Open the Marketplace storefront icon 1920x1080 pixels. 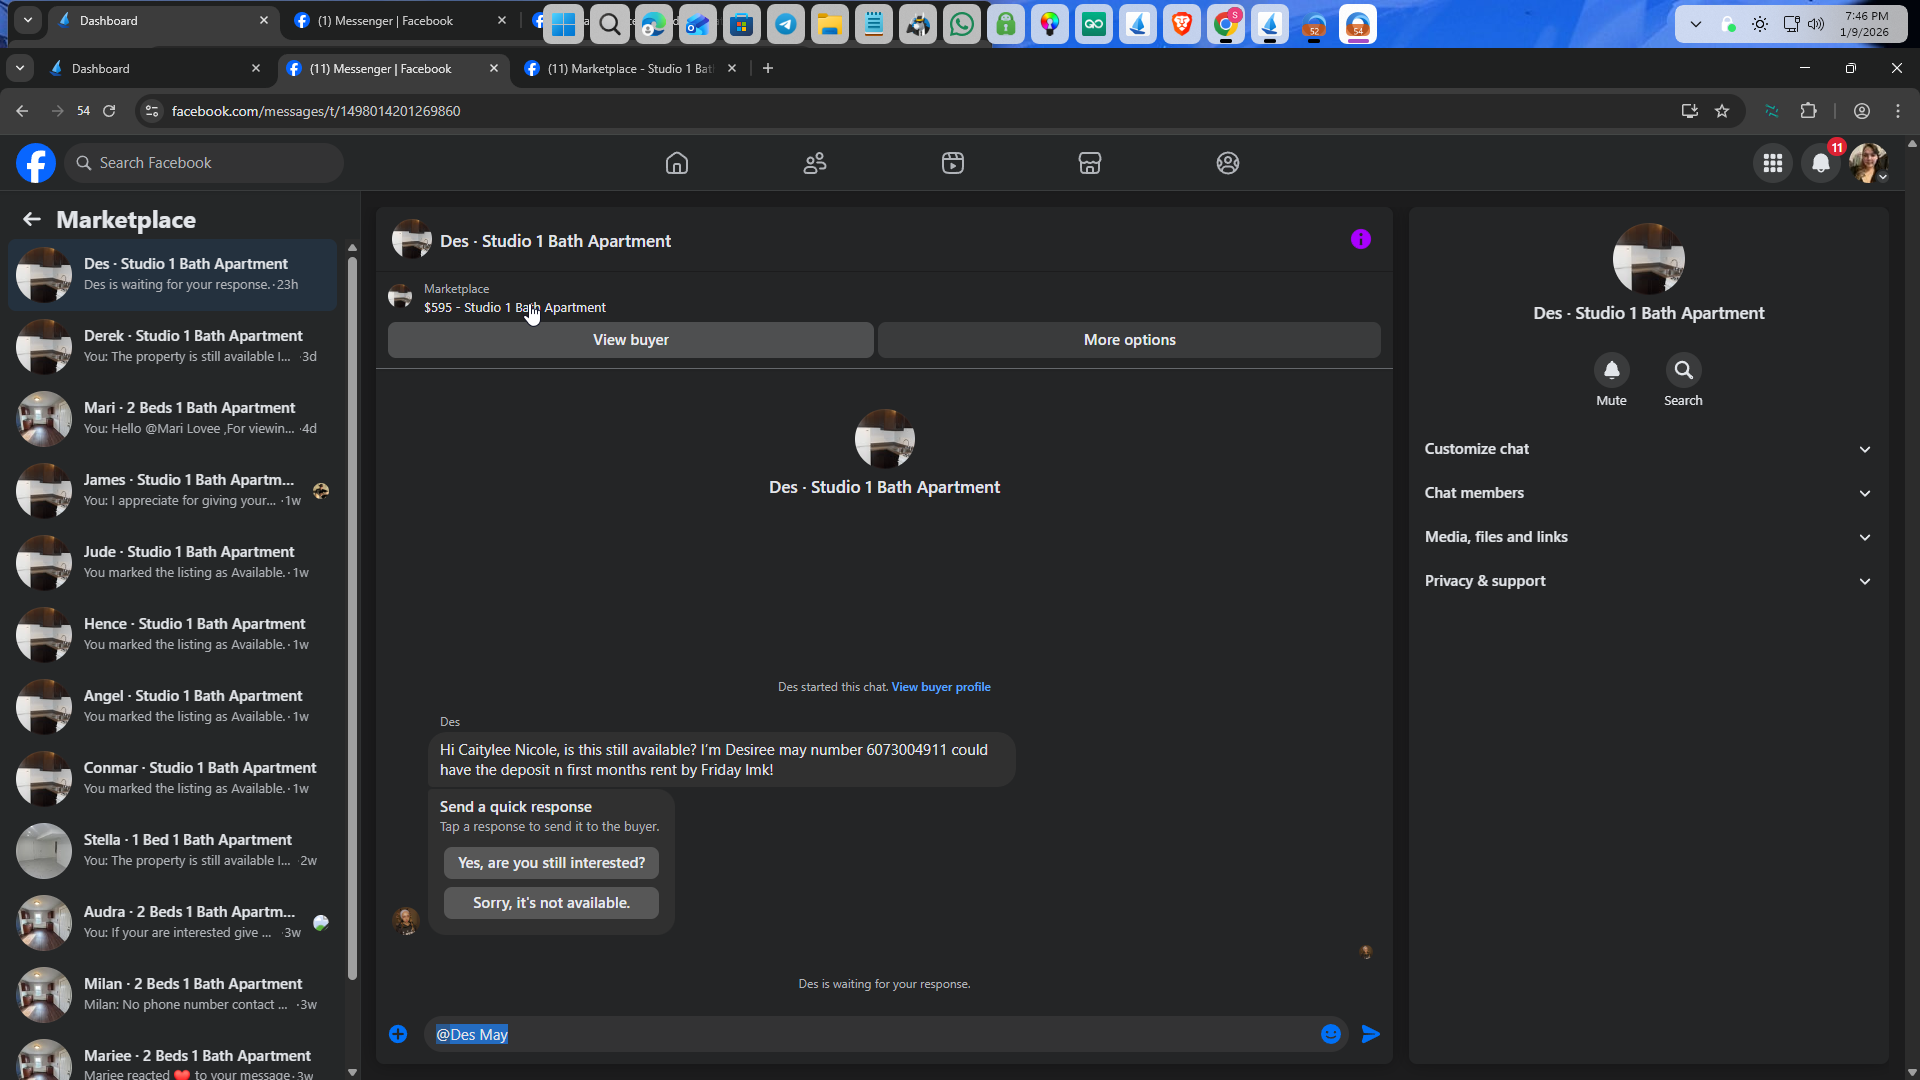1090,163
